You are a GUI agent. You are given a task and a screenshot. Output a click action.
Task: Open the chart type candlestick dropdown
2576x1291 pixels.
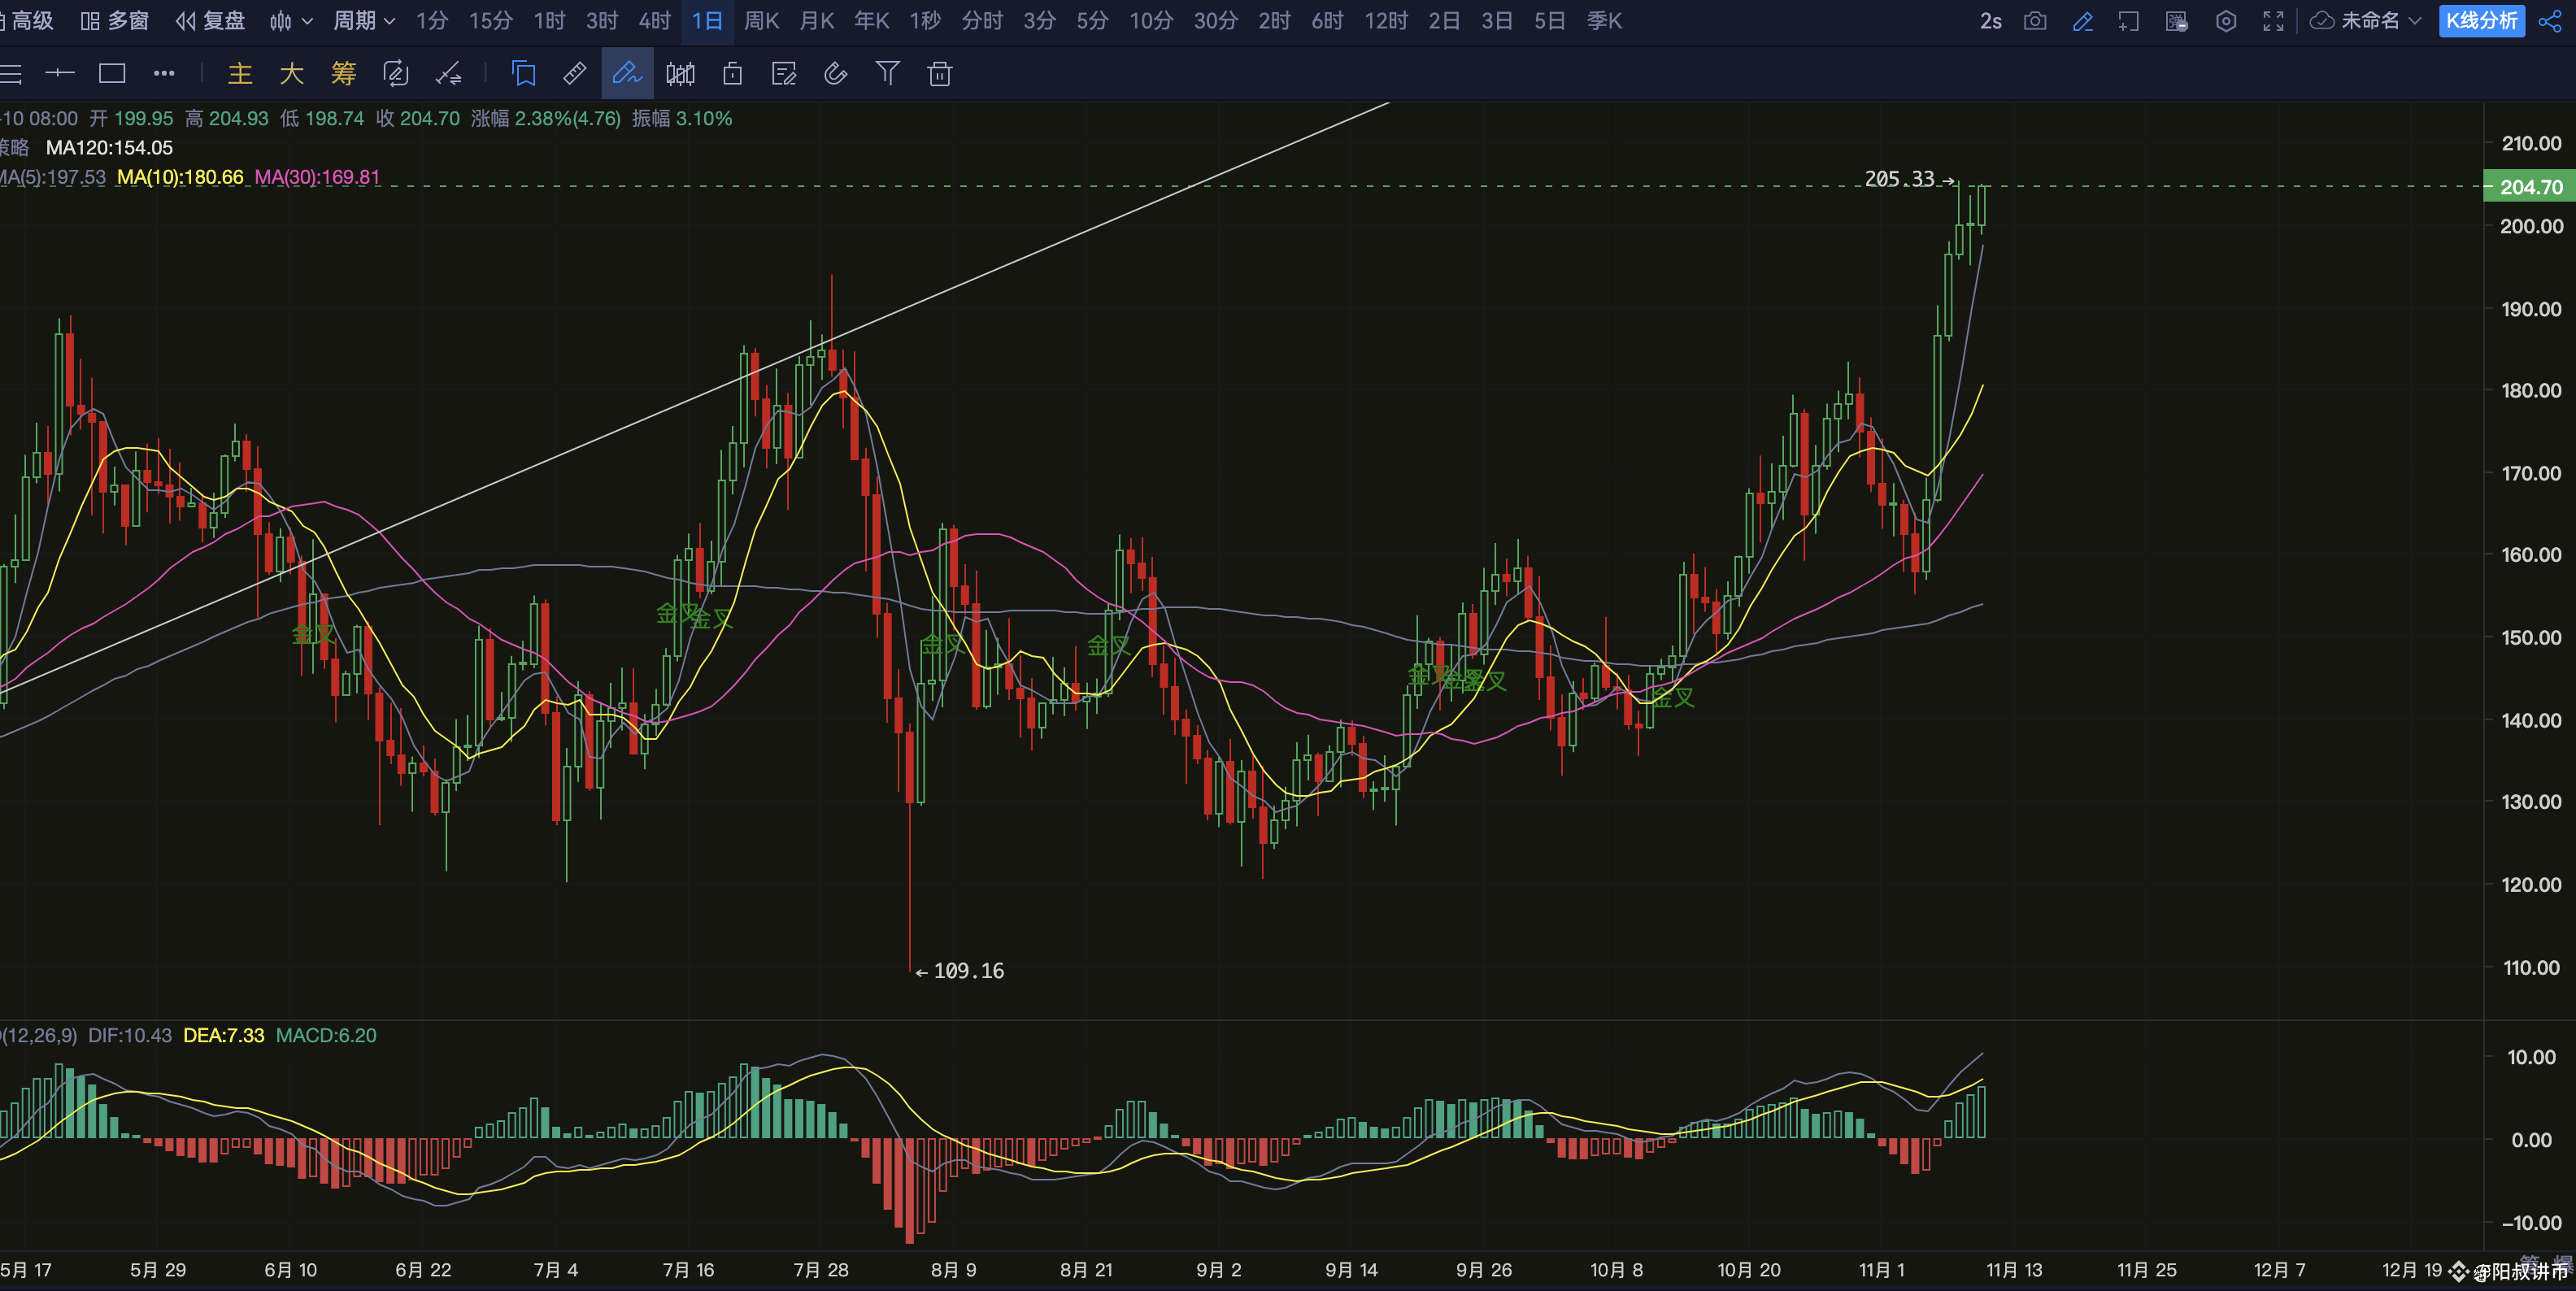point(291,21)
